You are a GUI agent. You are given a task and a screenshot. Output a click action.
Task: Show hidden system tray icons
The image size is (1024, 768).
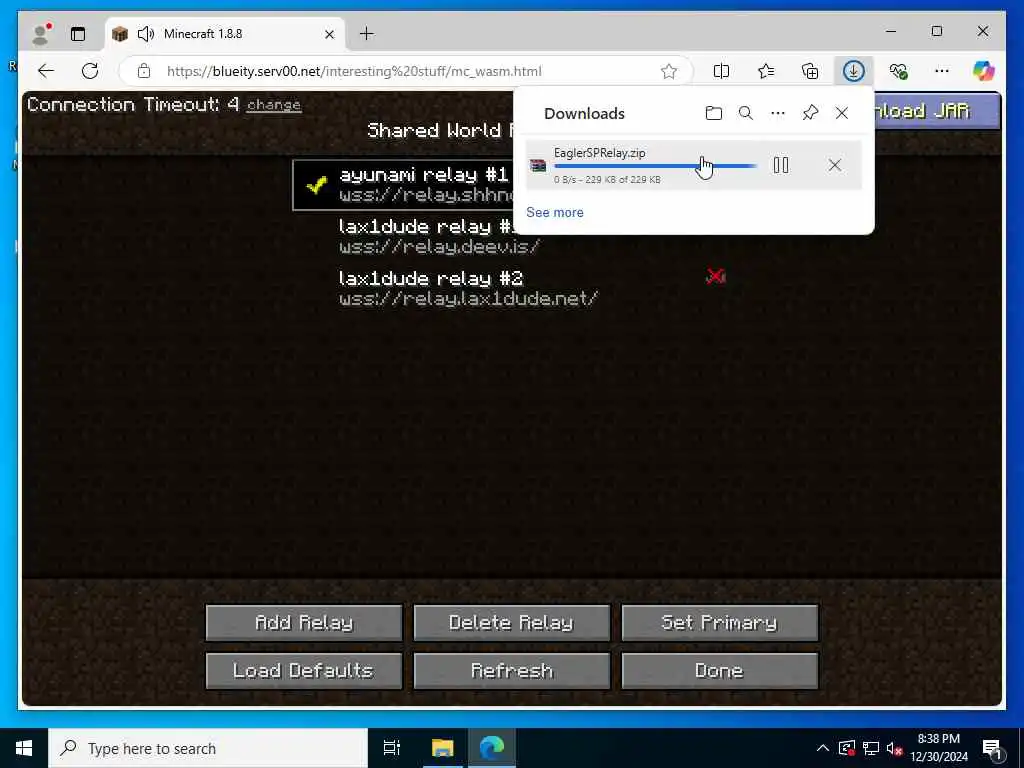pyautogui.click(x=823, y=748)
